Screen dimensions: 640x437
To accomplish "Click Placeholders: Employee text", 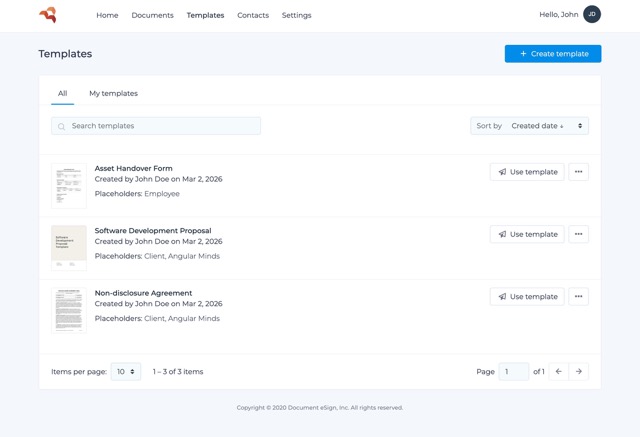I will point(137,194).
